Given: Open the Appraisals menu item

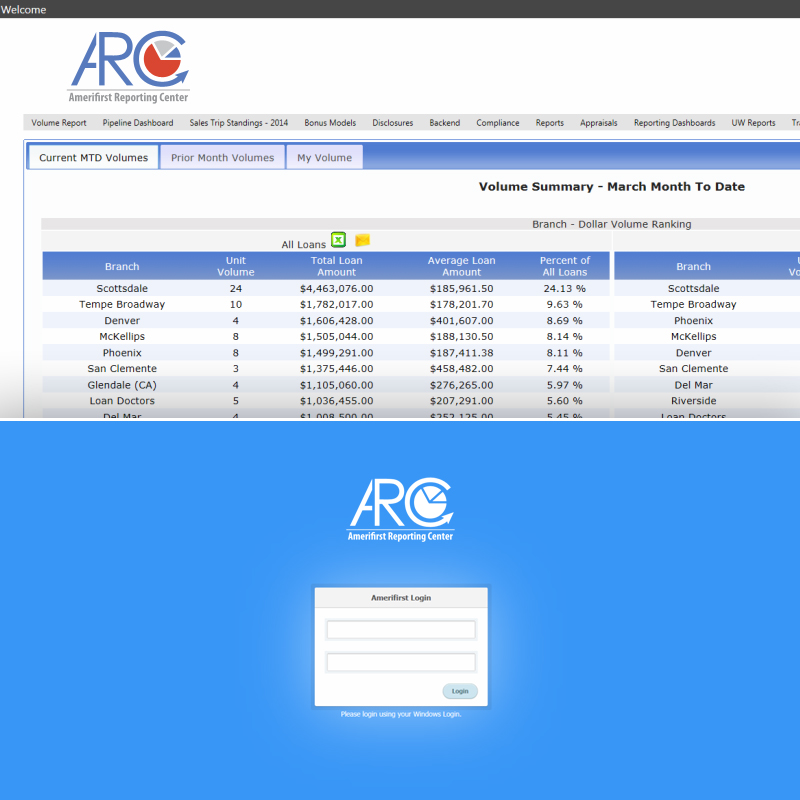Looking at the screenshot, I should point(598,123).
